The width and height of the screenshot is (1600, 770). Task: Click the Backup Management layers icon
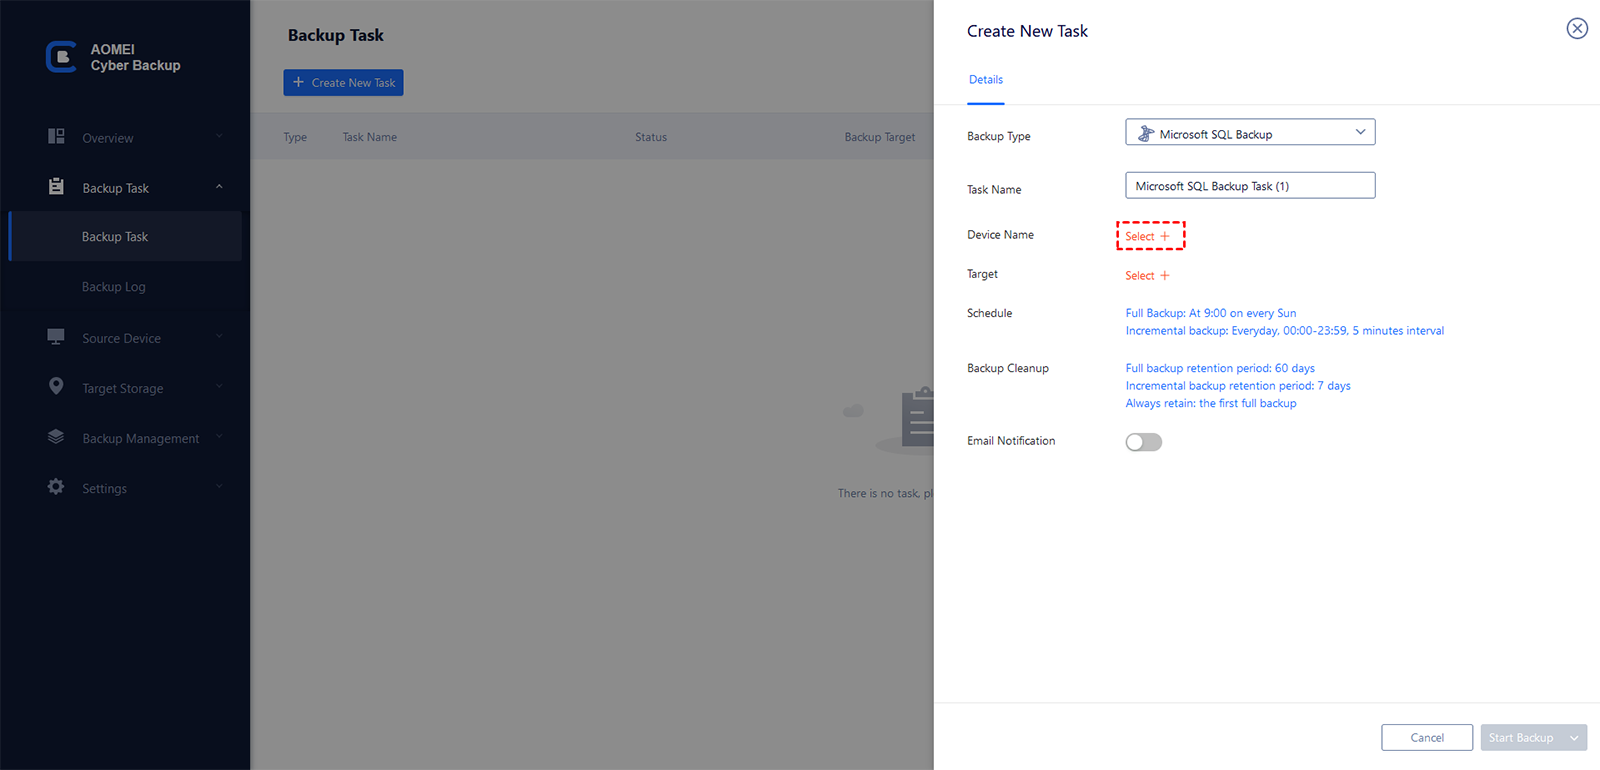tap(56, 437)
